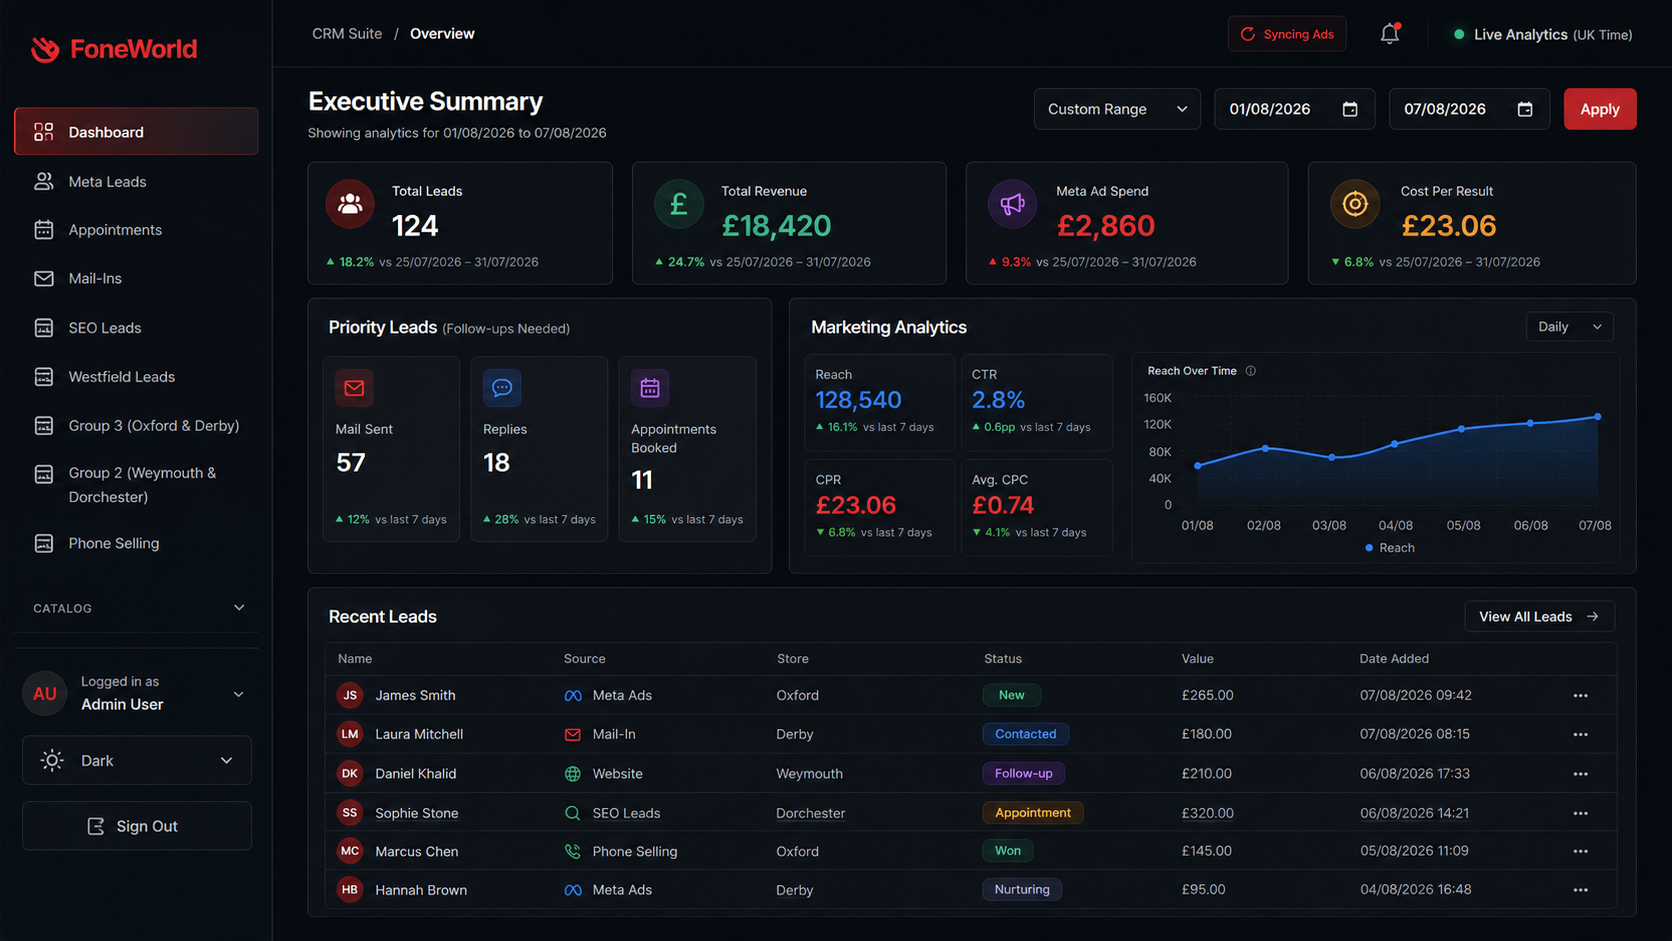The height and width of the screenshot is (941, 1672).
Task: Click the CRM Suite breadcrumb link
Action: tap(347, 34)
